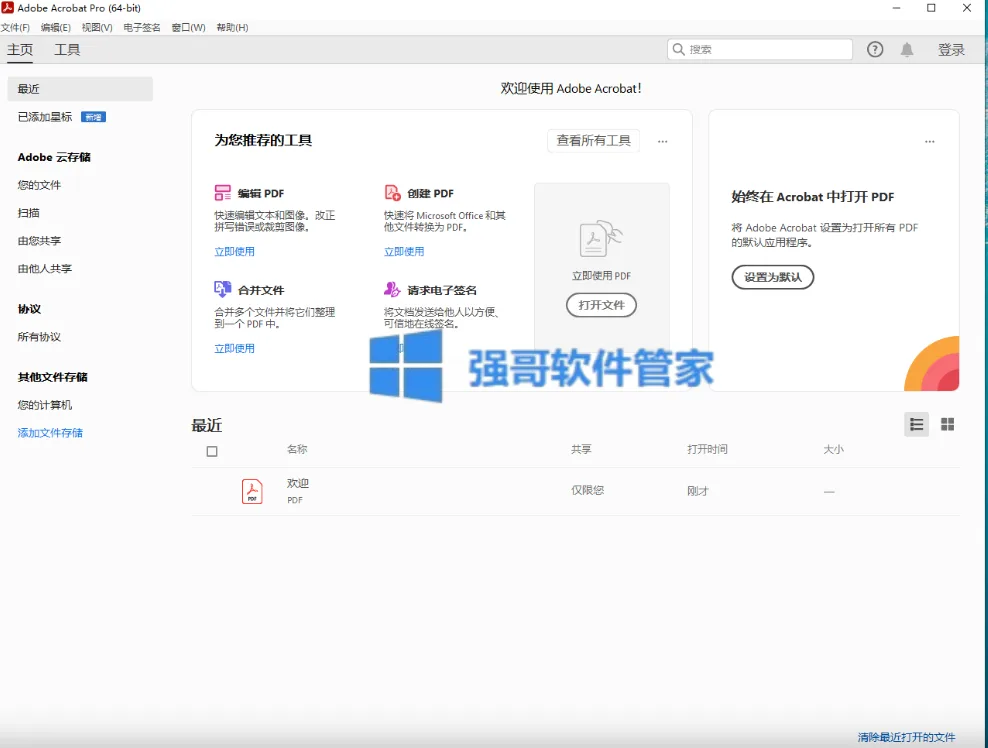Click the Request e-signature (请求电子签名) icon
This screenshot has height=748, width=988.
[392, 289]
